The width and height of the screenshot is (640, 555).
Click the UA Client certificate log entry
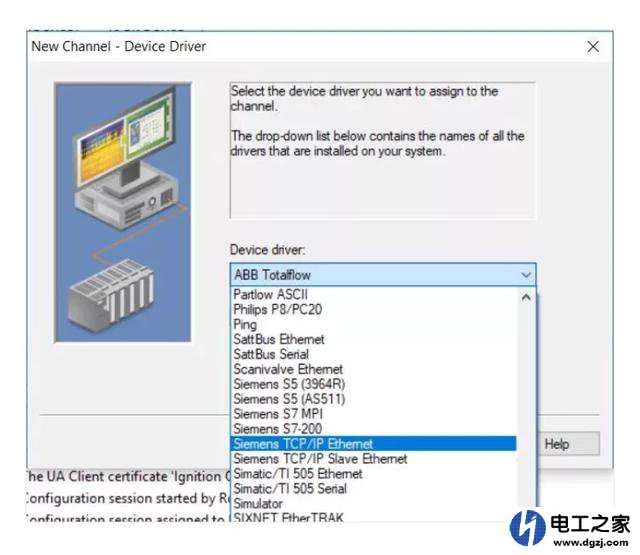[129, 477]
